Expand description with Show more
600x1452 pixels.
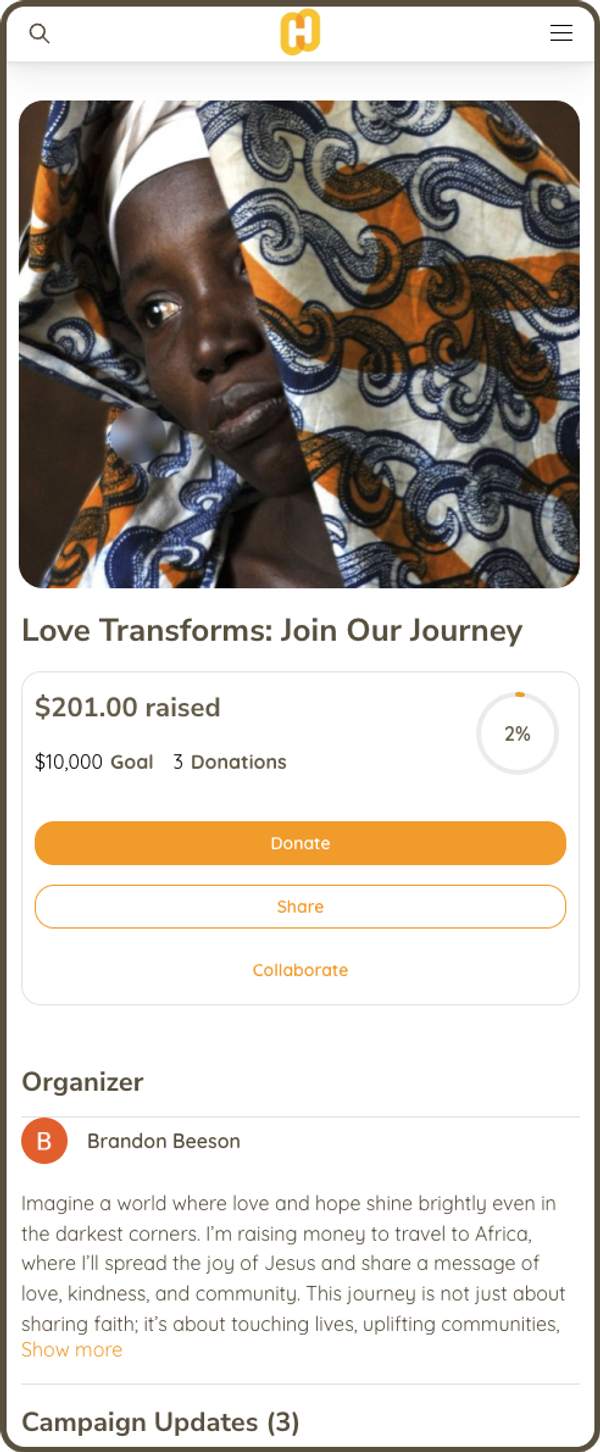(x=72, y=1349)
